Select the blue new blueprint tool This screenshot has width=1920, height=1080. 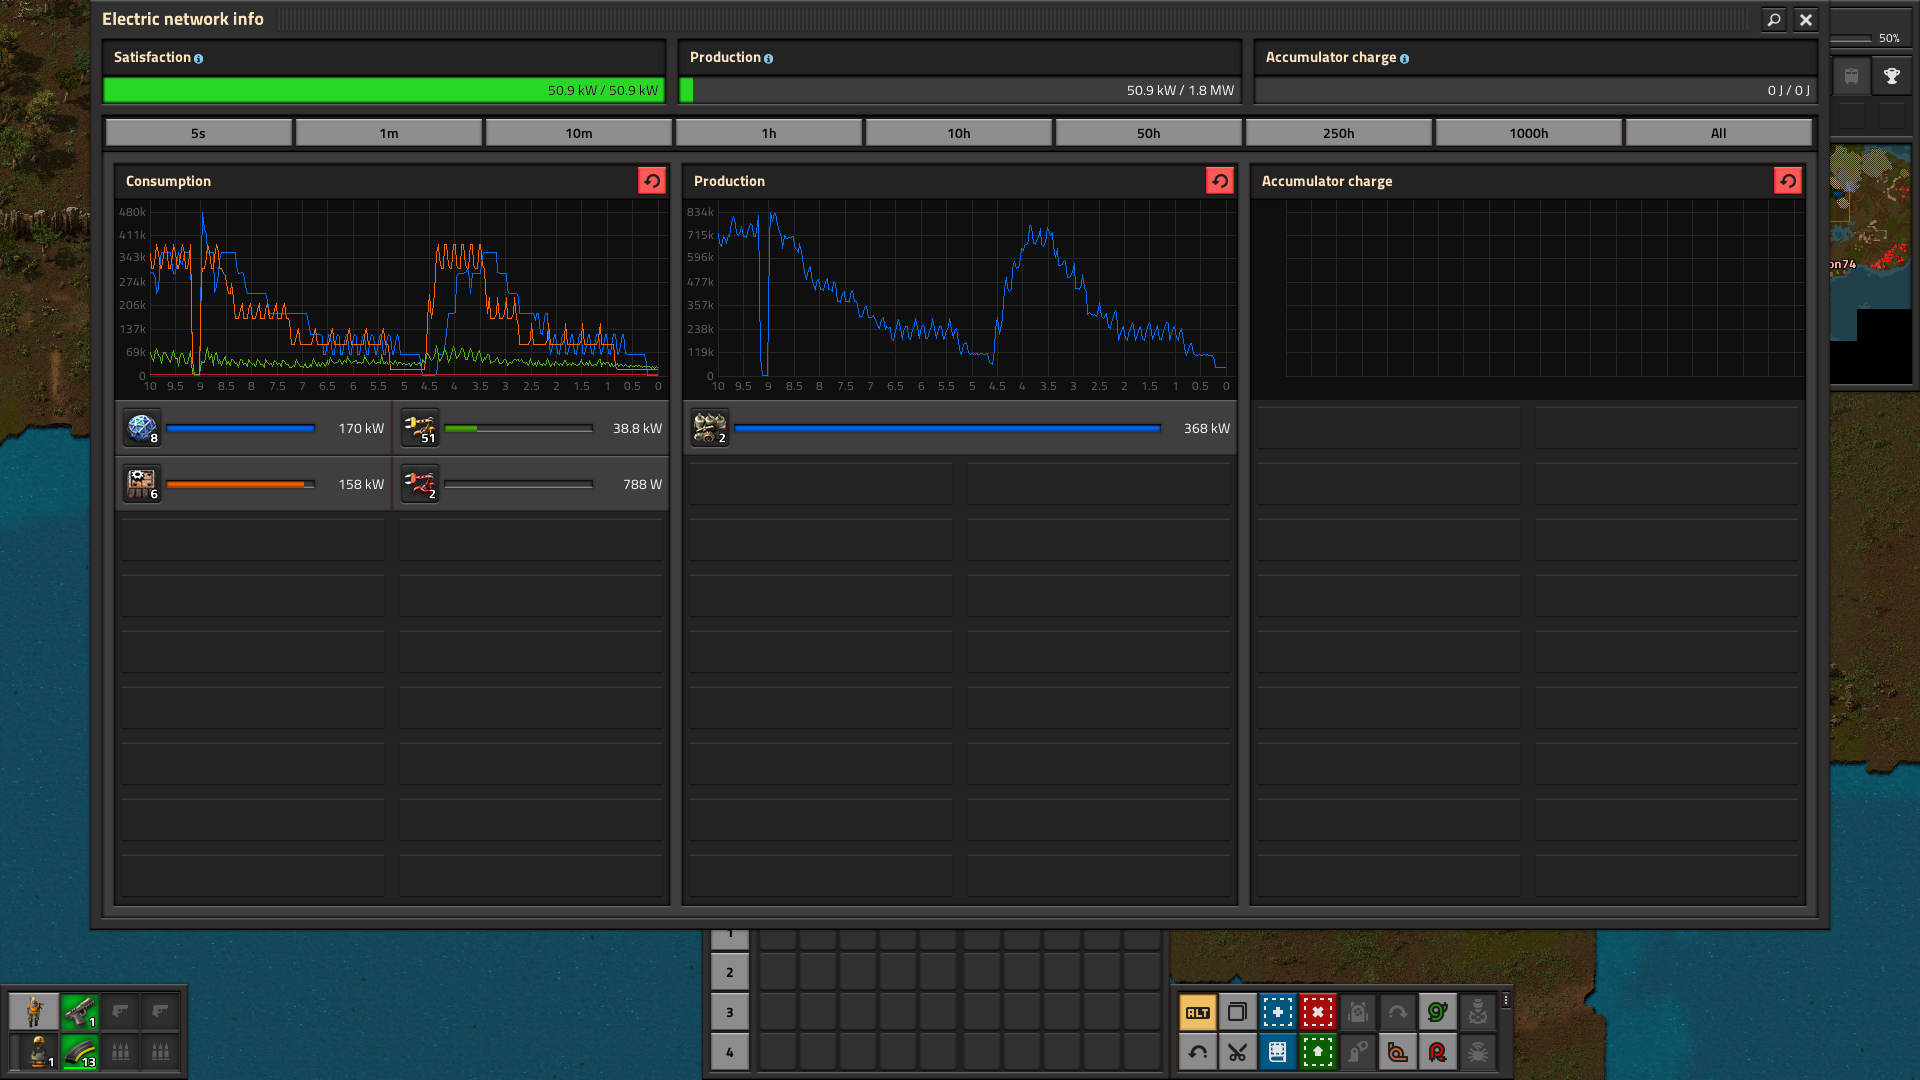1277,1012
